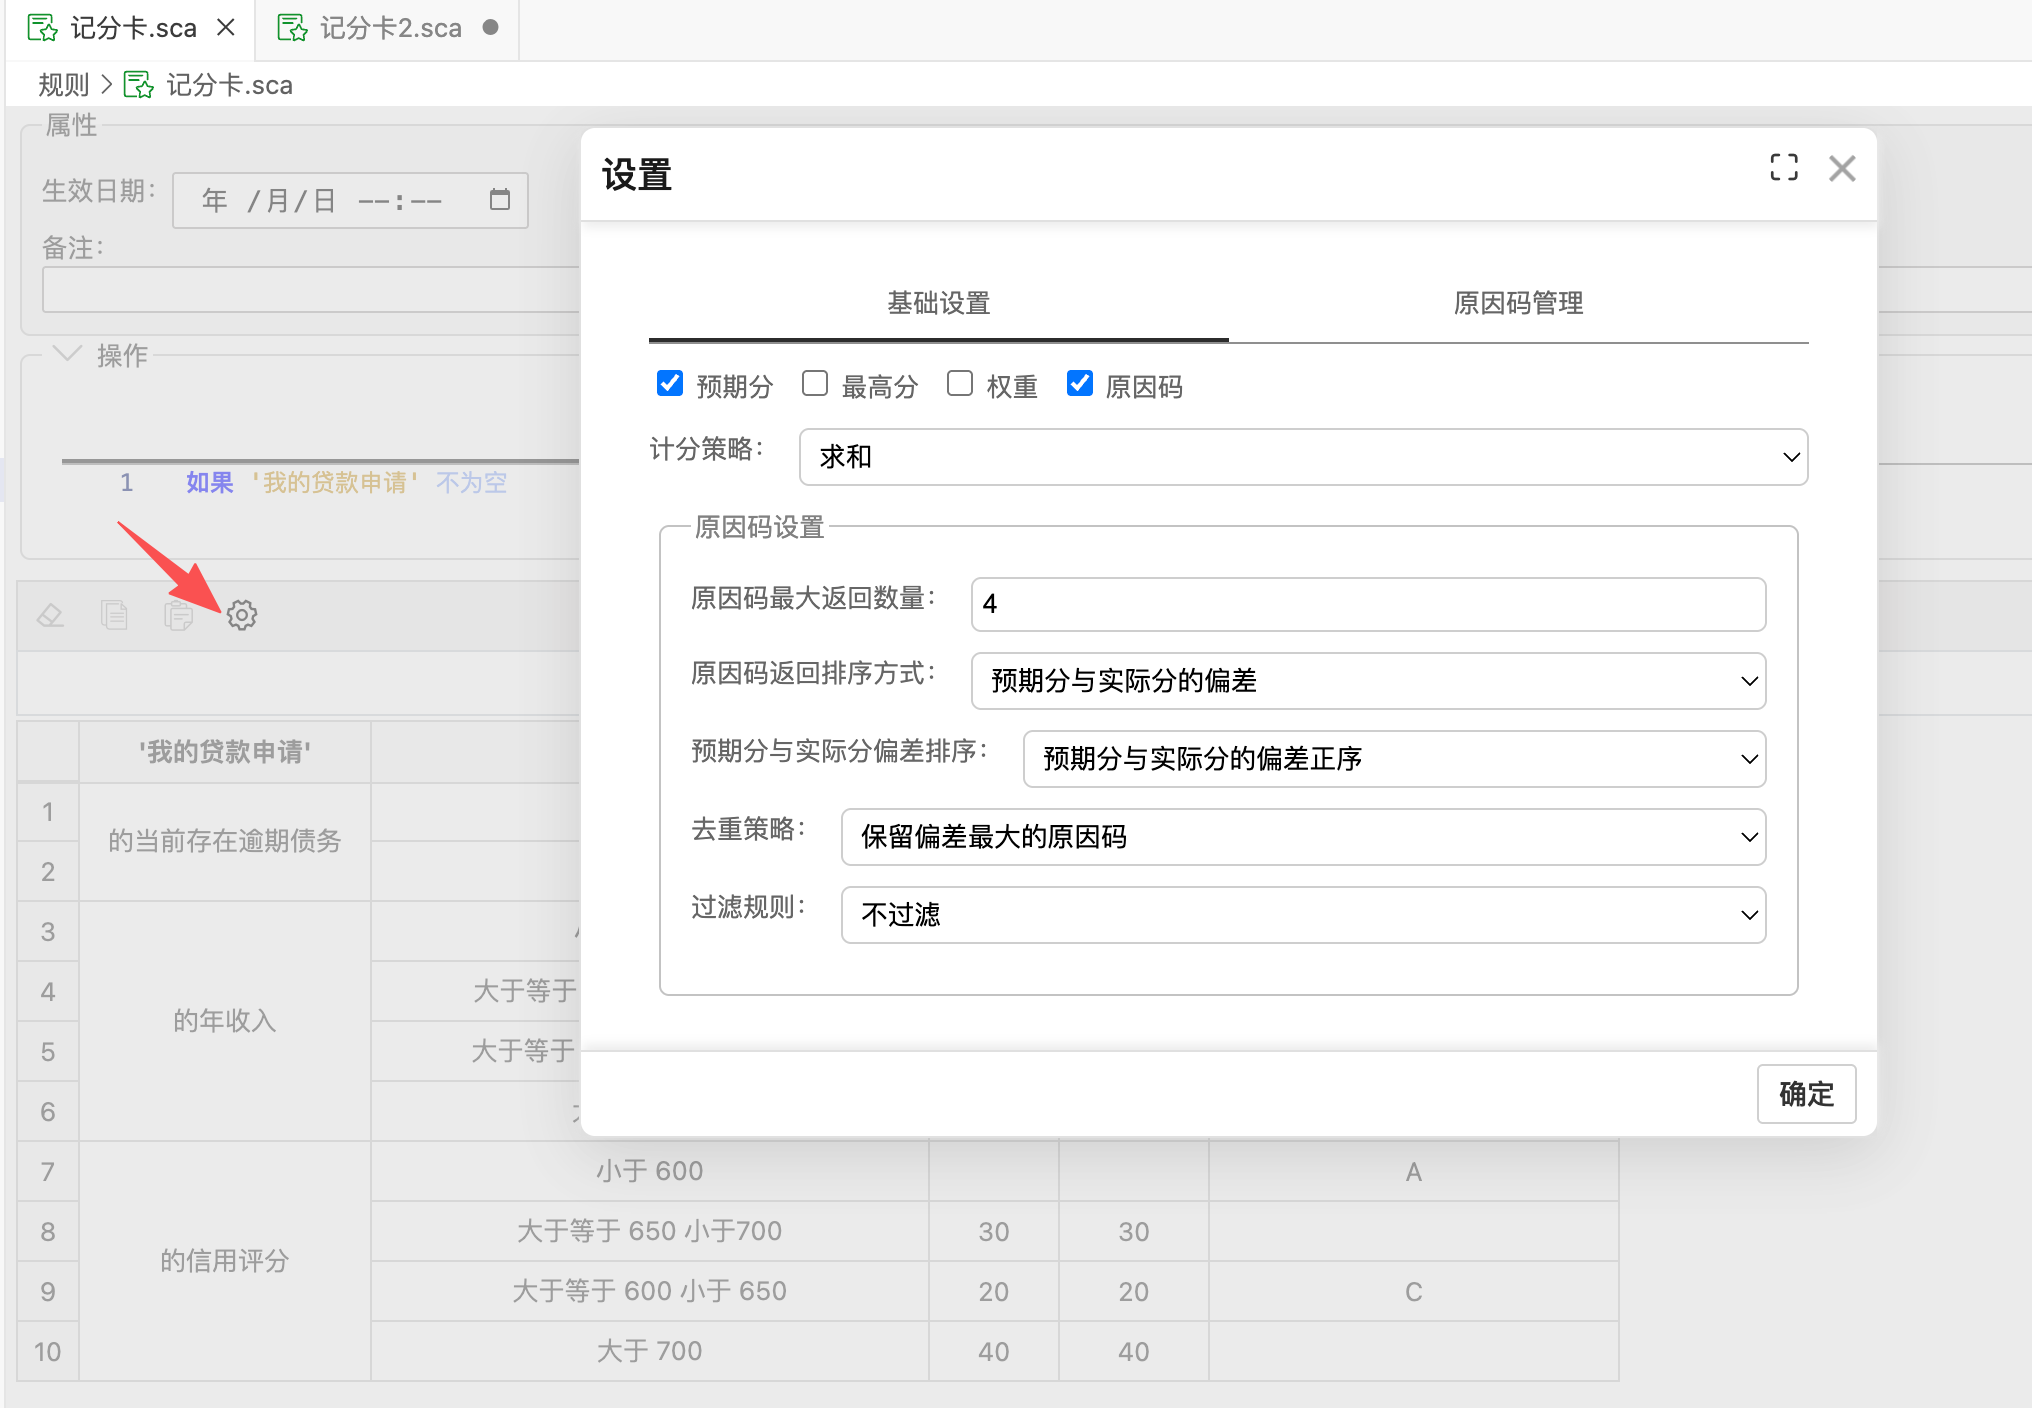Select row number 10 in the table
This screenshot has height=1408, width=2032.
[x=48, y=1351]
